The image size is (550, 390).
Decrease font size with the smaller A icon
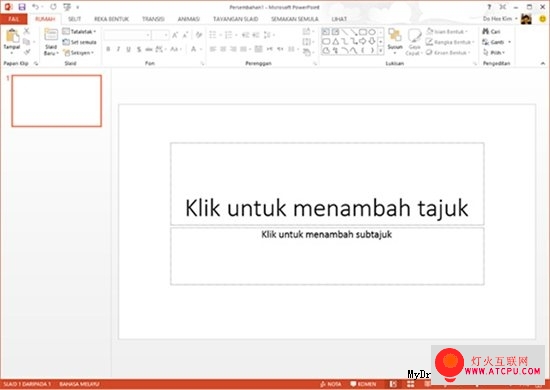[185, 35]
